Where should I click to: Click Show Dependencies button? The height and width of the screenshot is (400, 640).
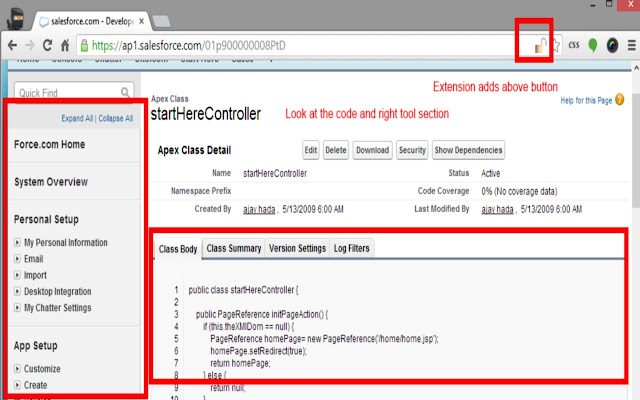click(469, 150)
